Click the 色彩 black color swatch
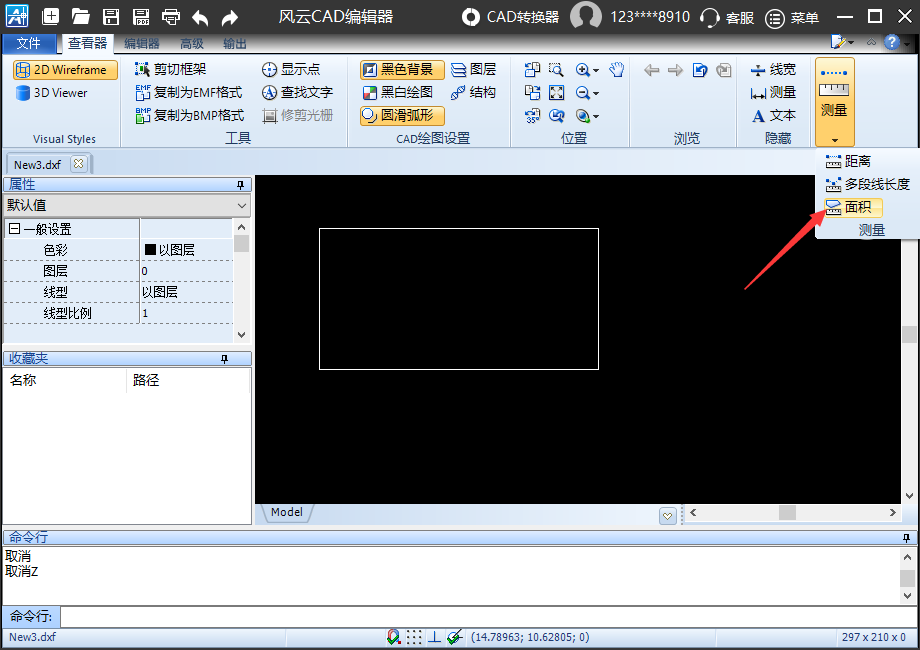The image size is (920, 650). point(150,249)
